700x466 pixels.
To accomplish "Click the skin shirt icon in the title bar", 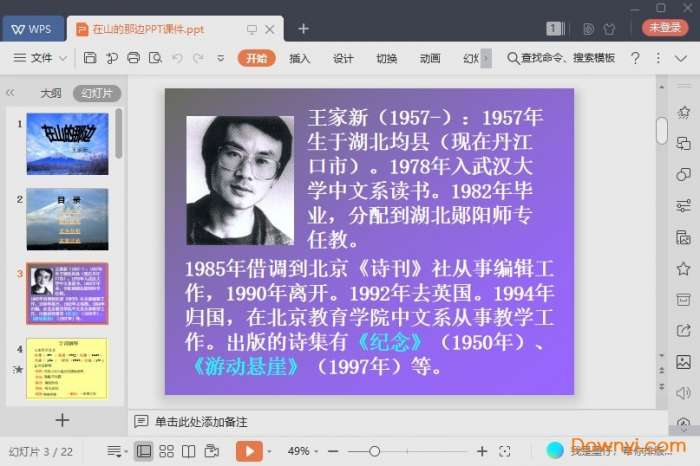I will (x=609, y=29).
